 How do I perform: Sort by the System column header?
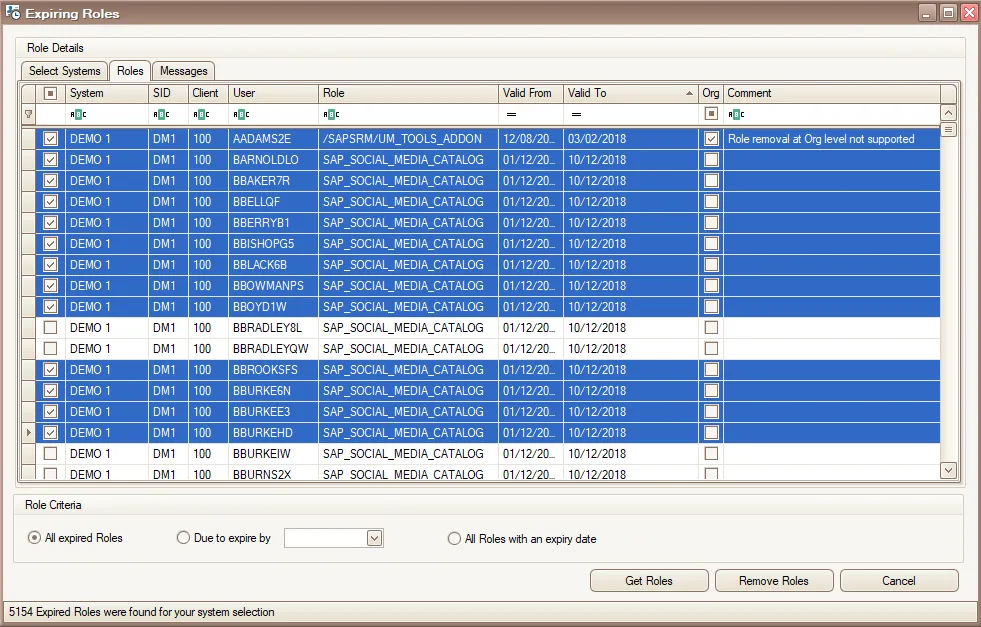pyautogui.click(x=106, y=93)
